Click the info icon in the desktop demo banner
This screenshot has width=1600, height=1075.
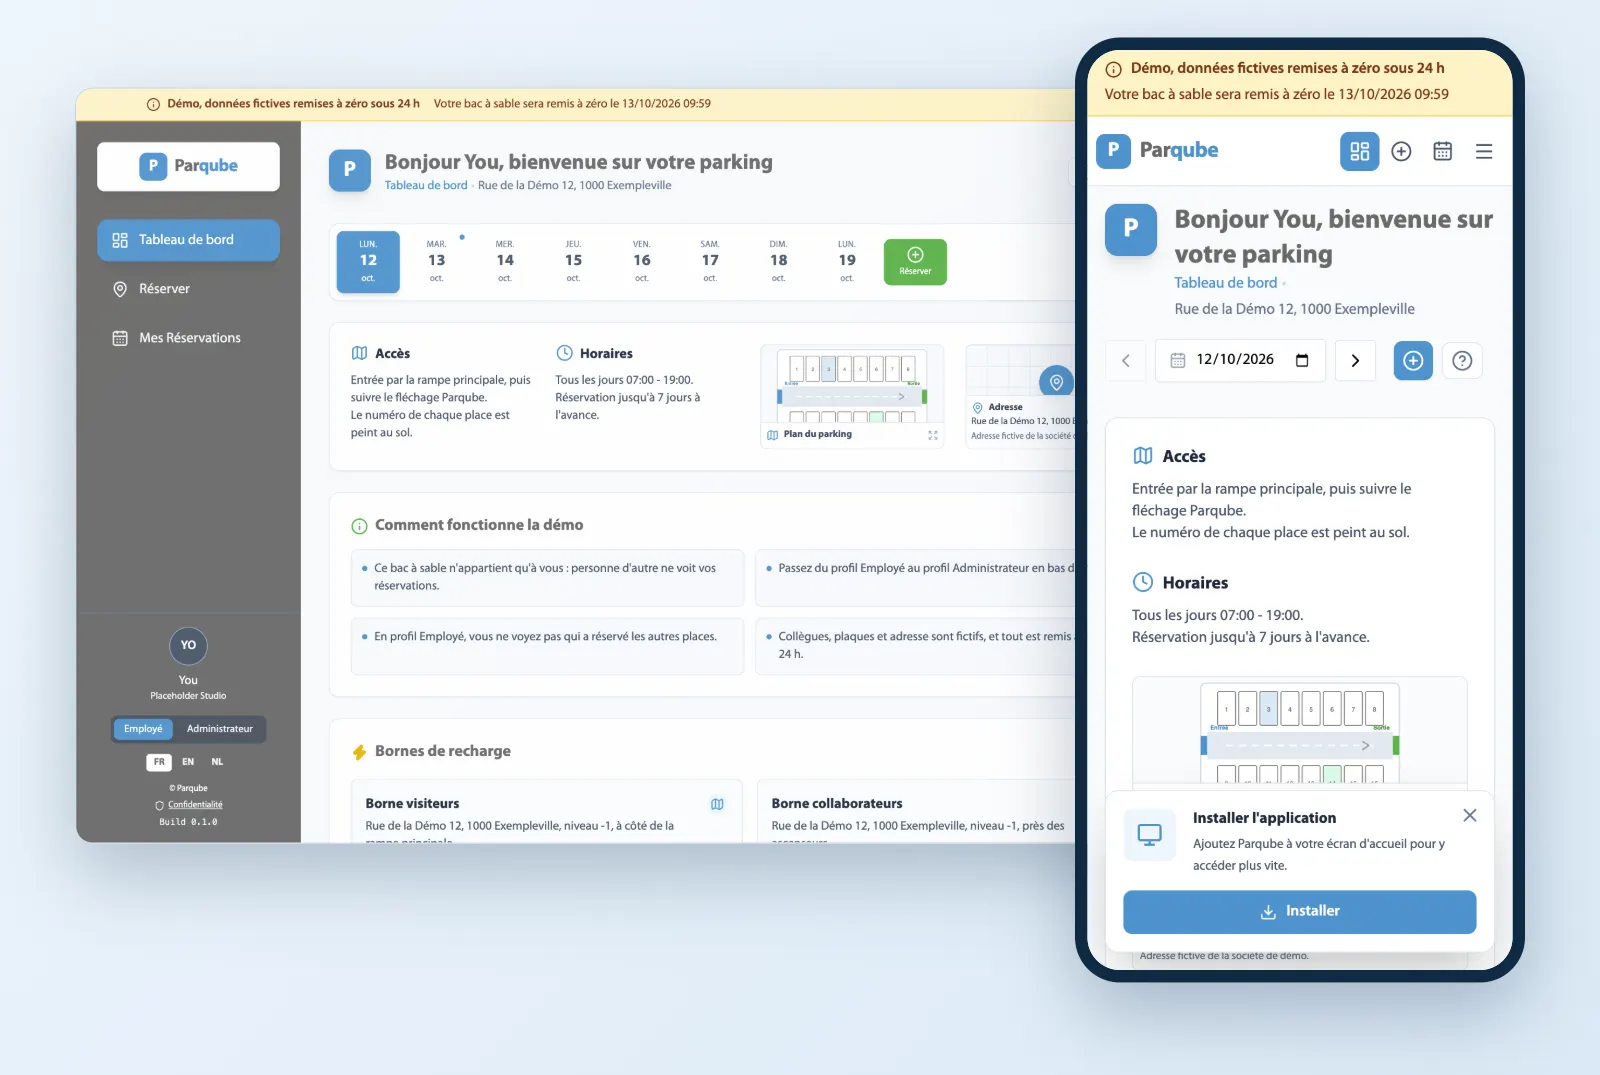153,104
